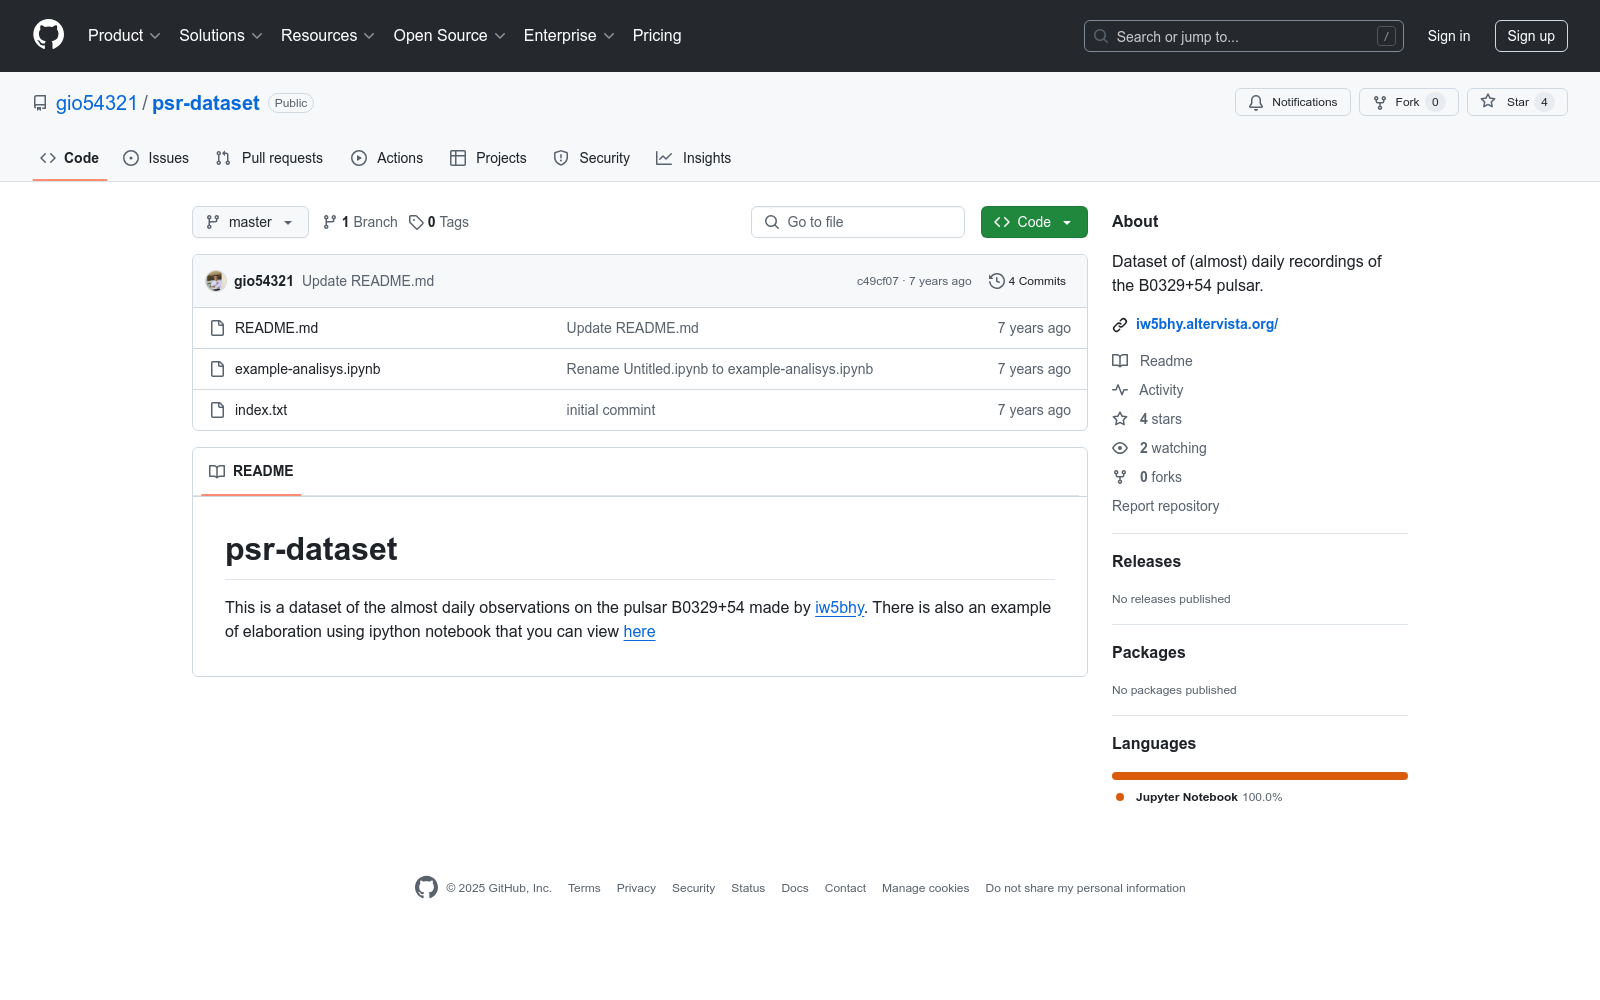Open the Packages heading link

coord(1148,653)
